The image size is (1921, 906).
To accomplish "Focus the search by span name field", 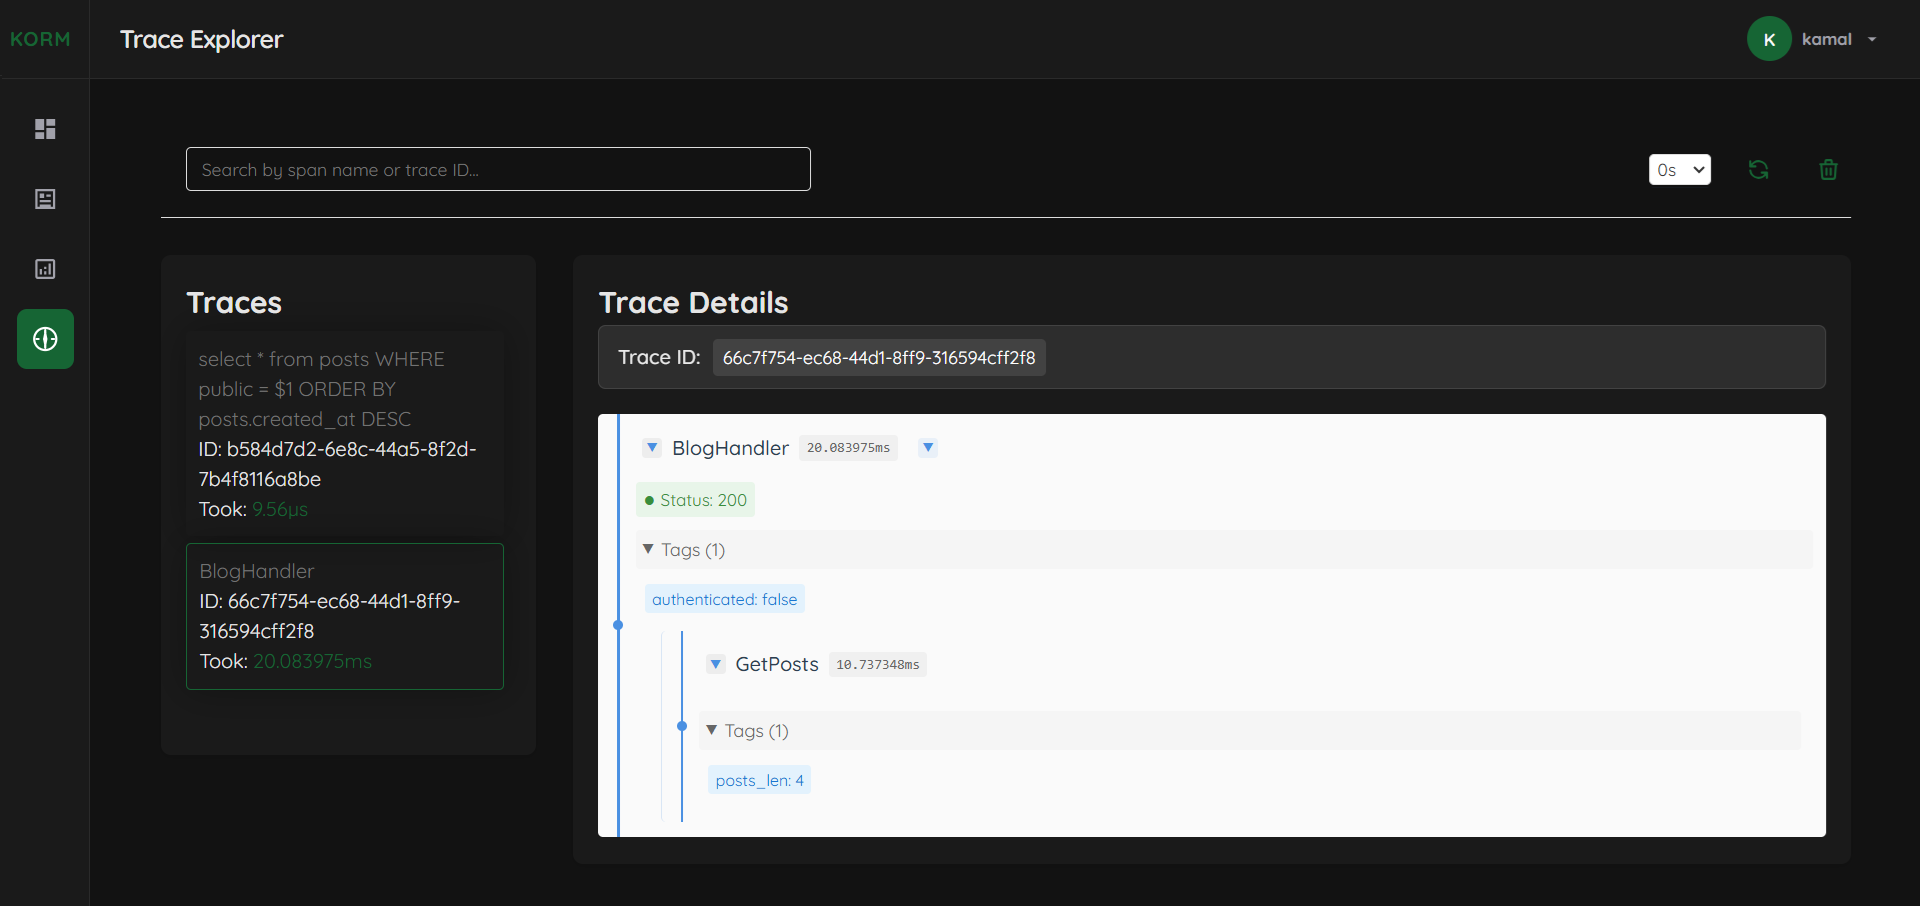I will [498, 169].
